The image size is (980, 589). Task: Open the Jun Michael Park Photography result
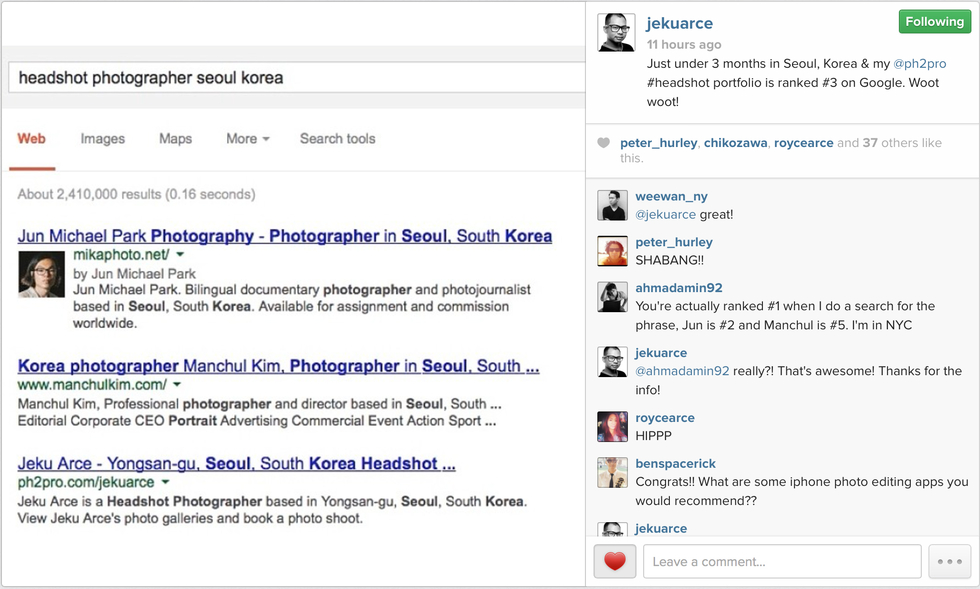[285, 237]
